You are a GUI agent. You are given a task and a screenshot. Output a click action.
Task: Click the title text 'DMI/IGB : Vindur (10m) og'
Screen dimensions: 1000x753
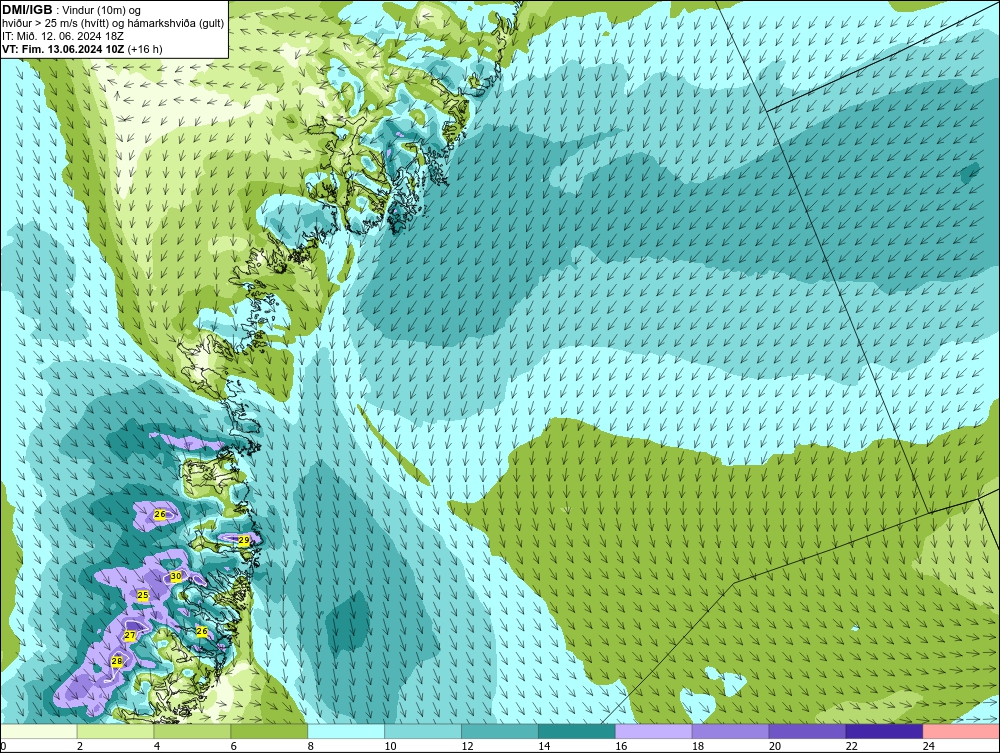72,10
